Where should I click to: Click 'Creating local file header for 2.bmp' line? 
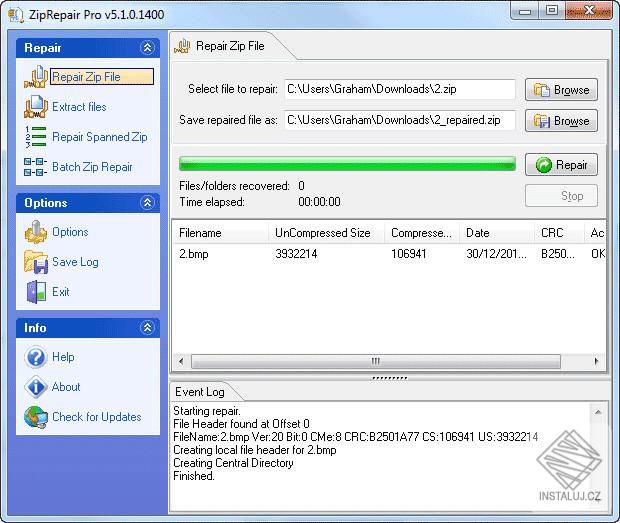[x=255, y=450]
